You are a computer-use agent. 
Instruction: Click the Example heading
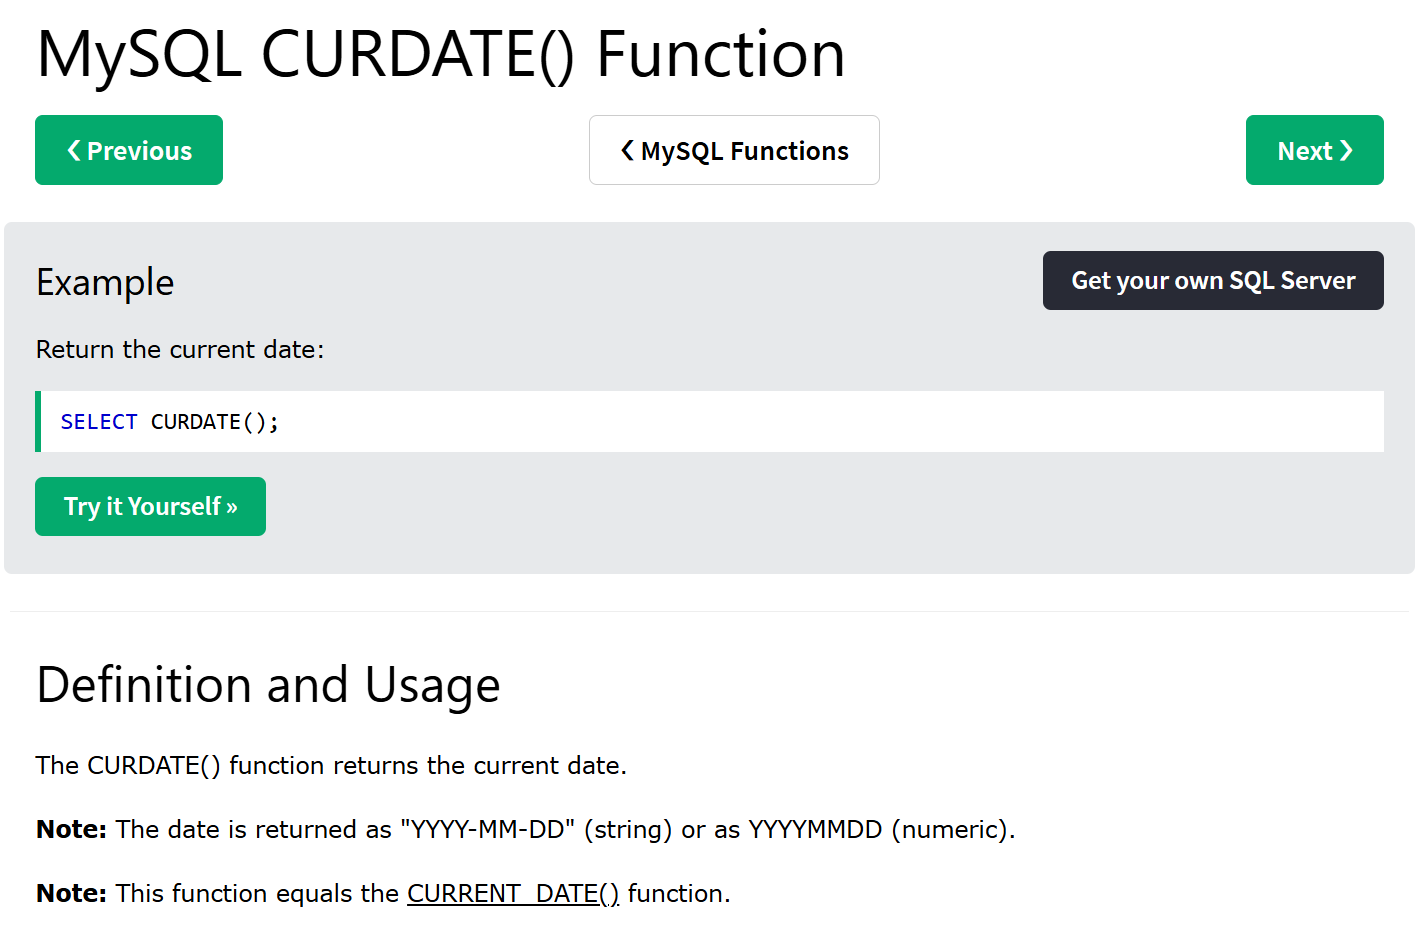[x=105, y=283]
